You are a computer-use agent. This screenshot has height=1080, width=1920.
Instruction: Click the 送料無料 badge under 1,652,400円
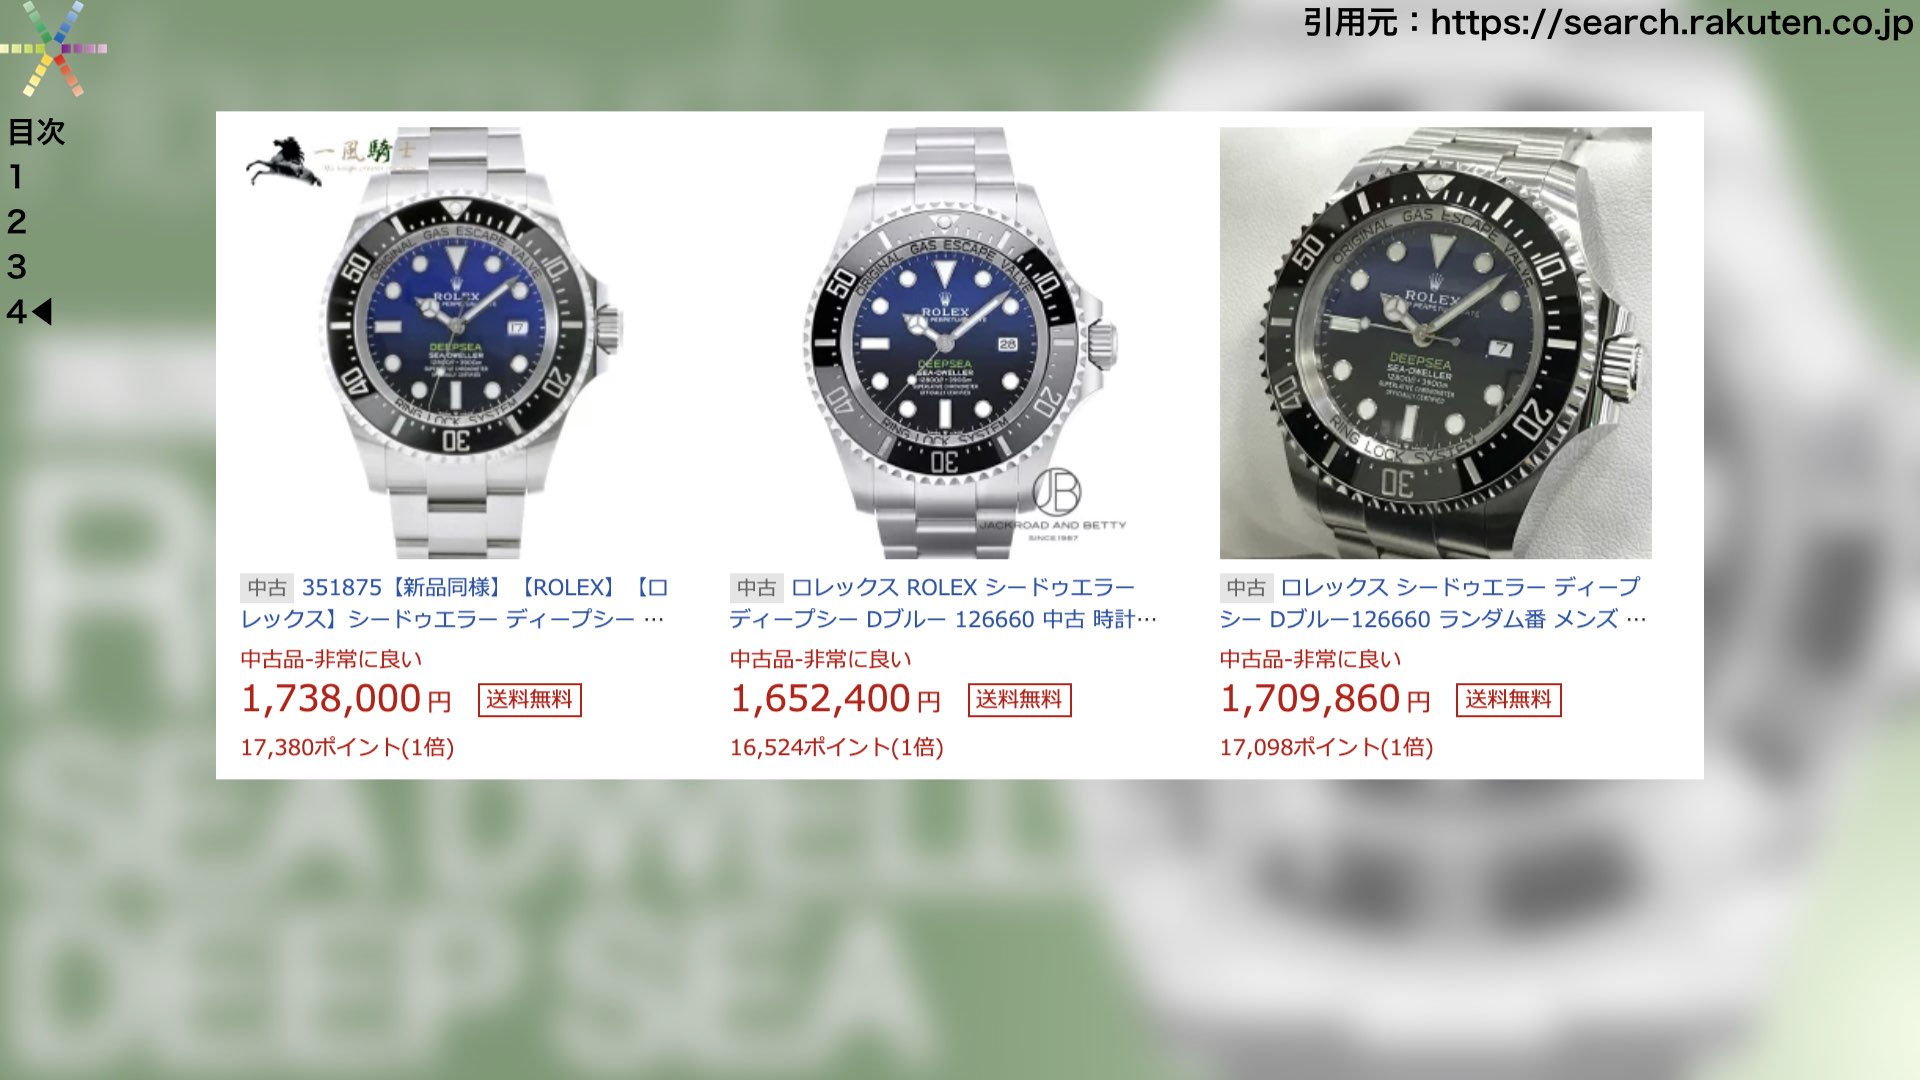pyautogui.click(x=1020, y=699)
